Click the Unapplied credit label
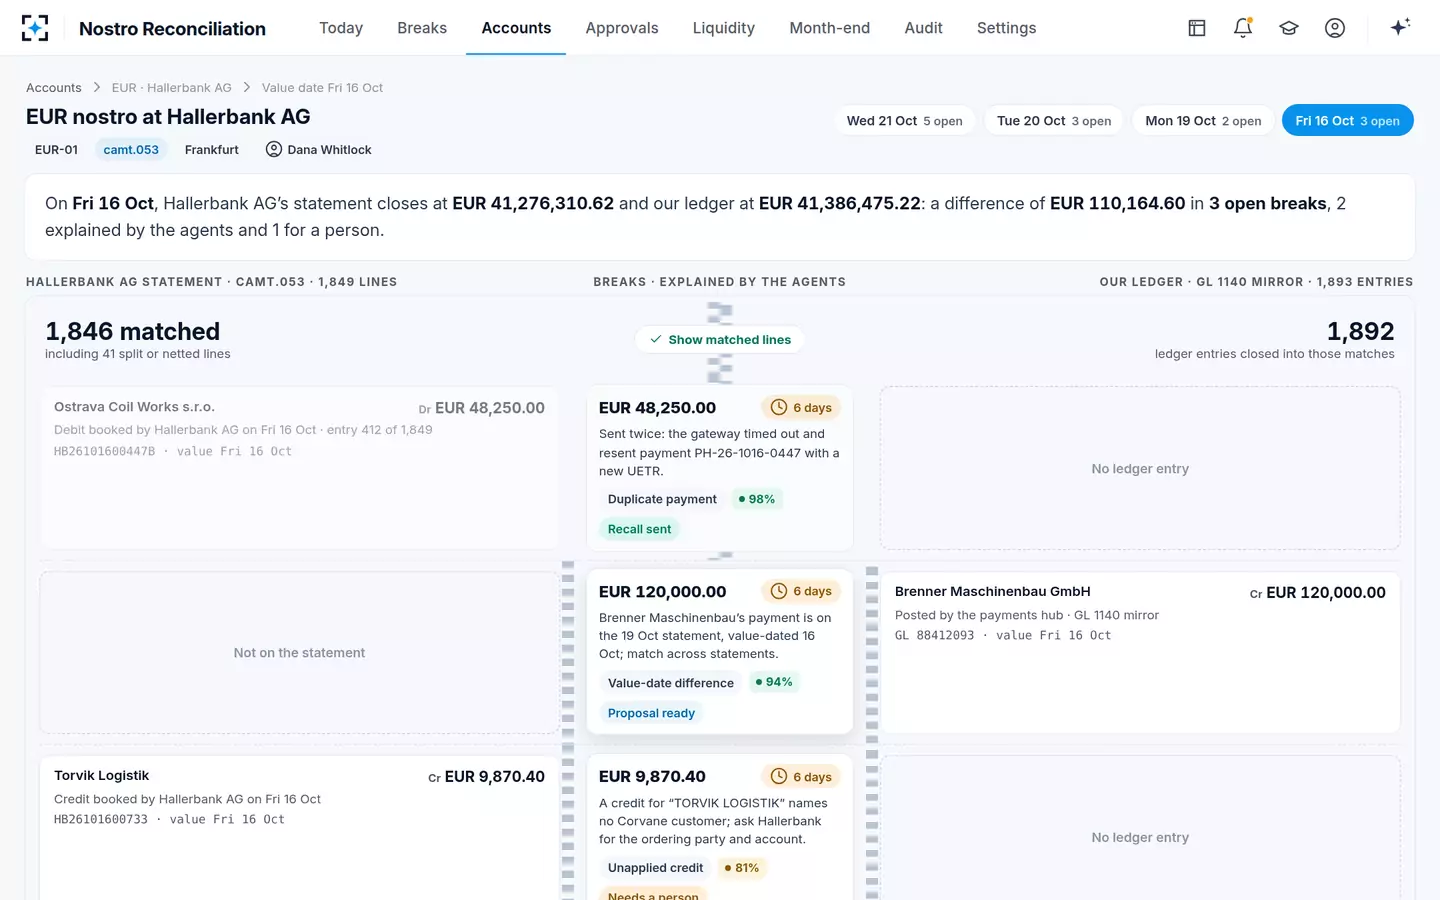 pyautogui.click(x=655, y=868)
